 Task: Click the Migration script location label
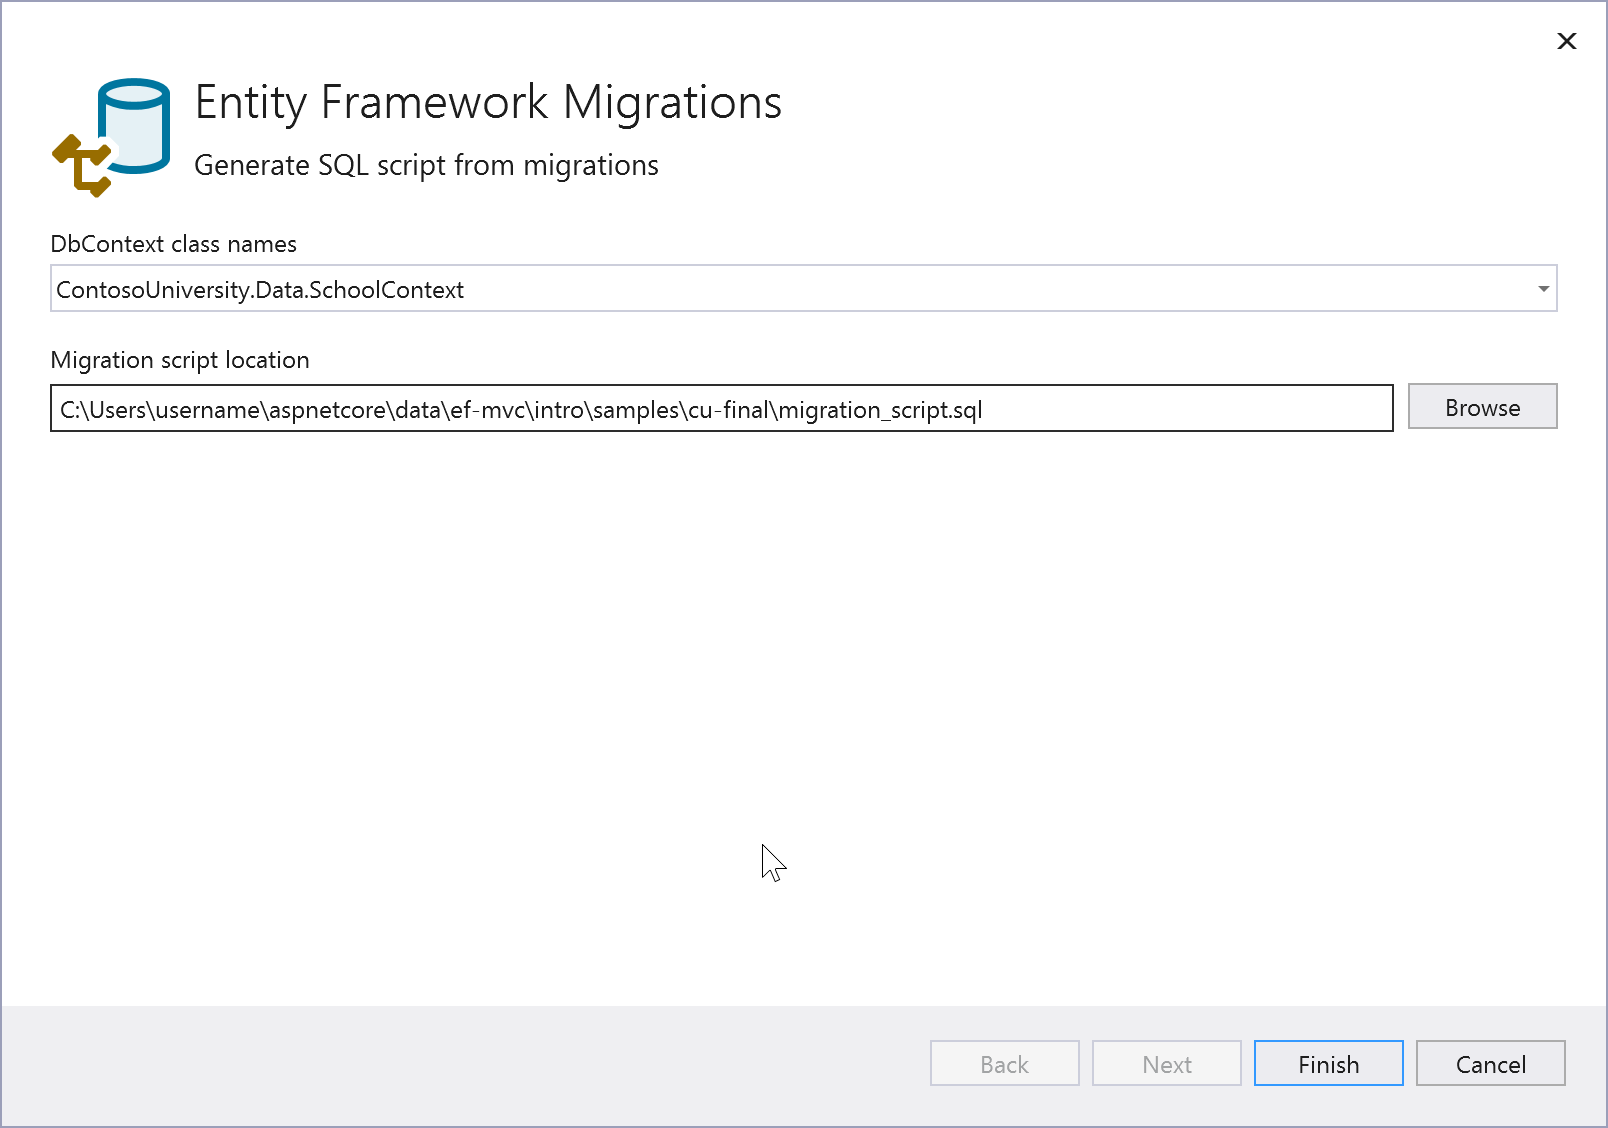click(180, 360)
